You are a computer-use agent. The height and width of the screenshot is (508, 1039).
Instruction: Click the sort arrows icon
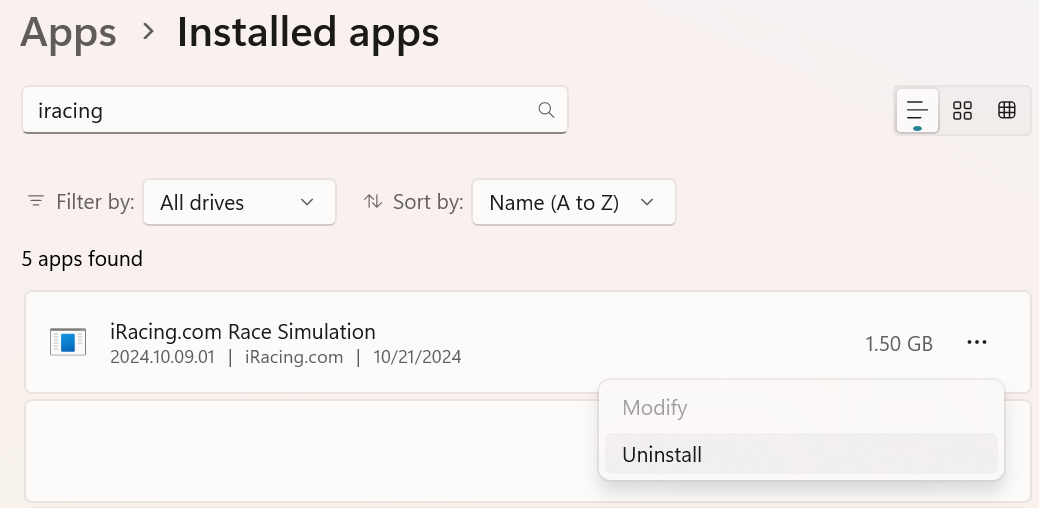373,201
